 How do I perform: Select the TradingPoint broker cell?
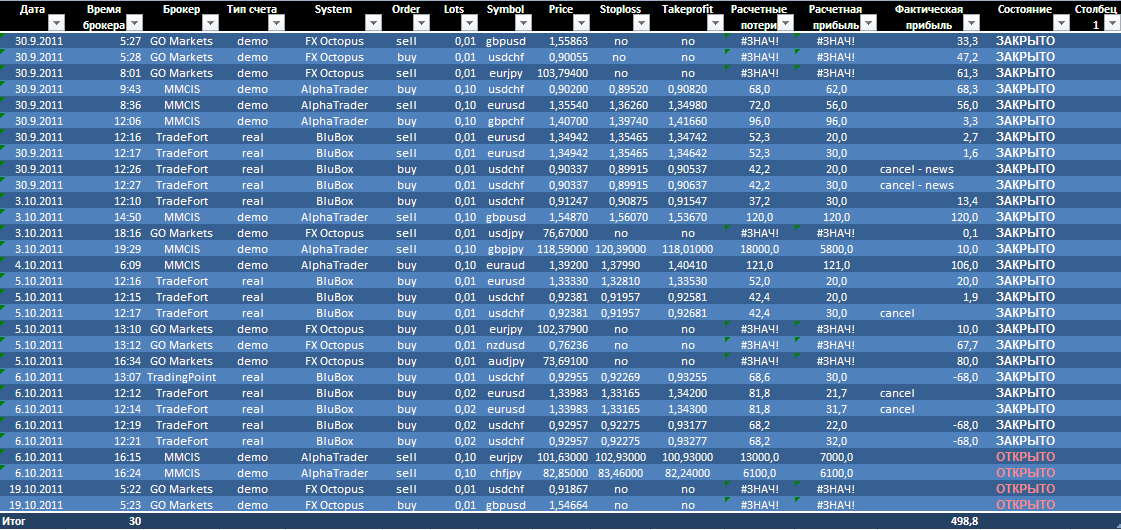point(182,377)
